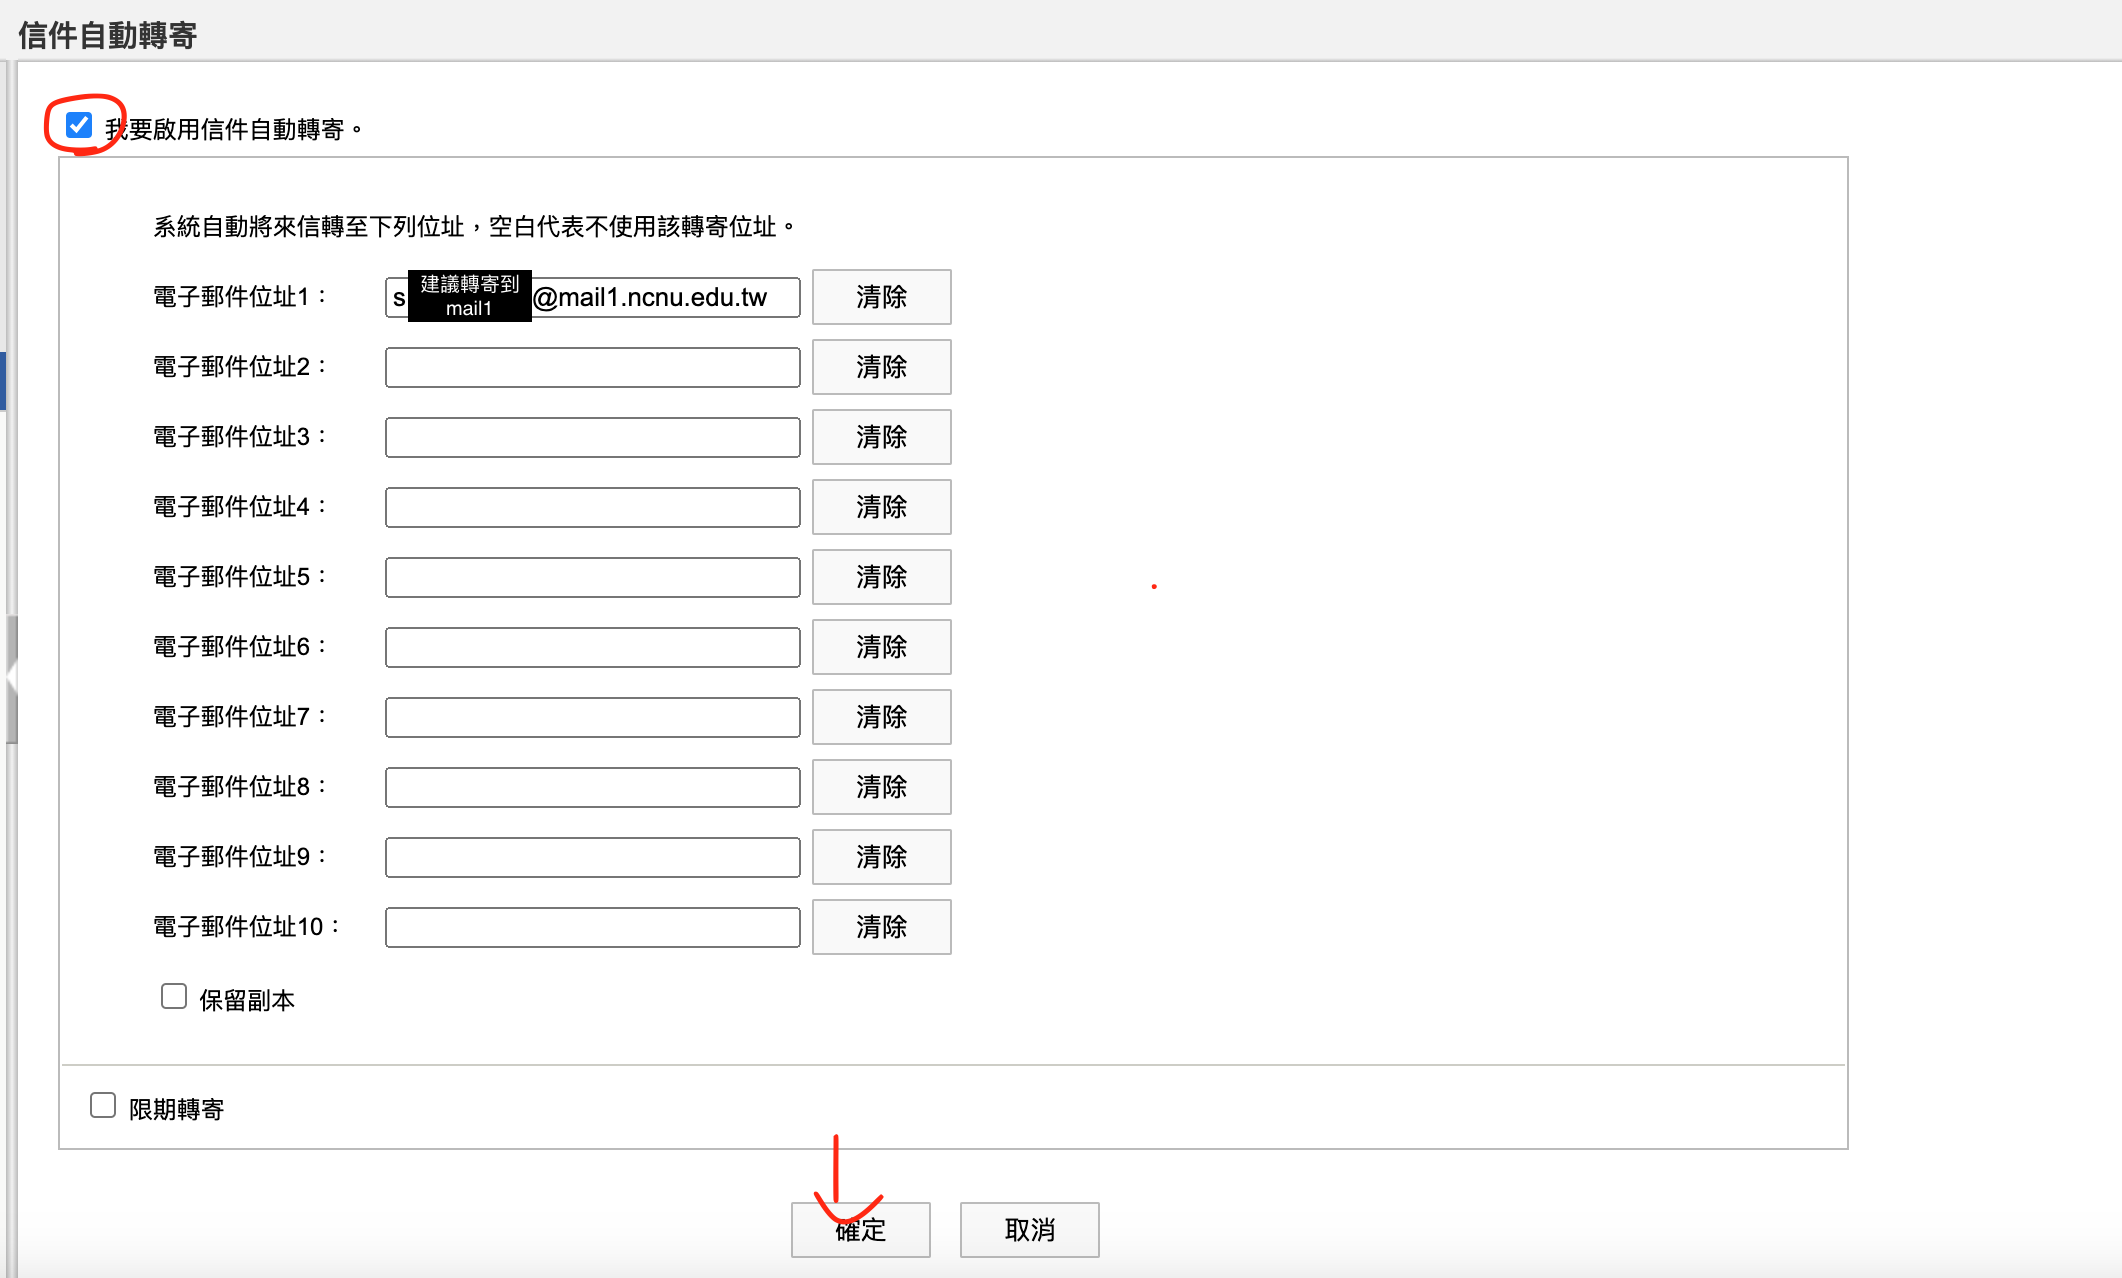Enable the 限期轉寄 checkbox
This screenshot has height=1278, width=2122.
[x=103, y=1105]
